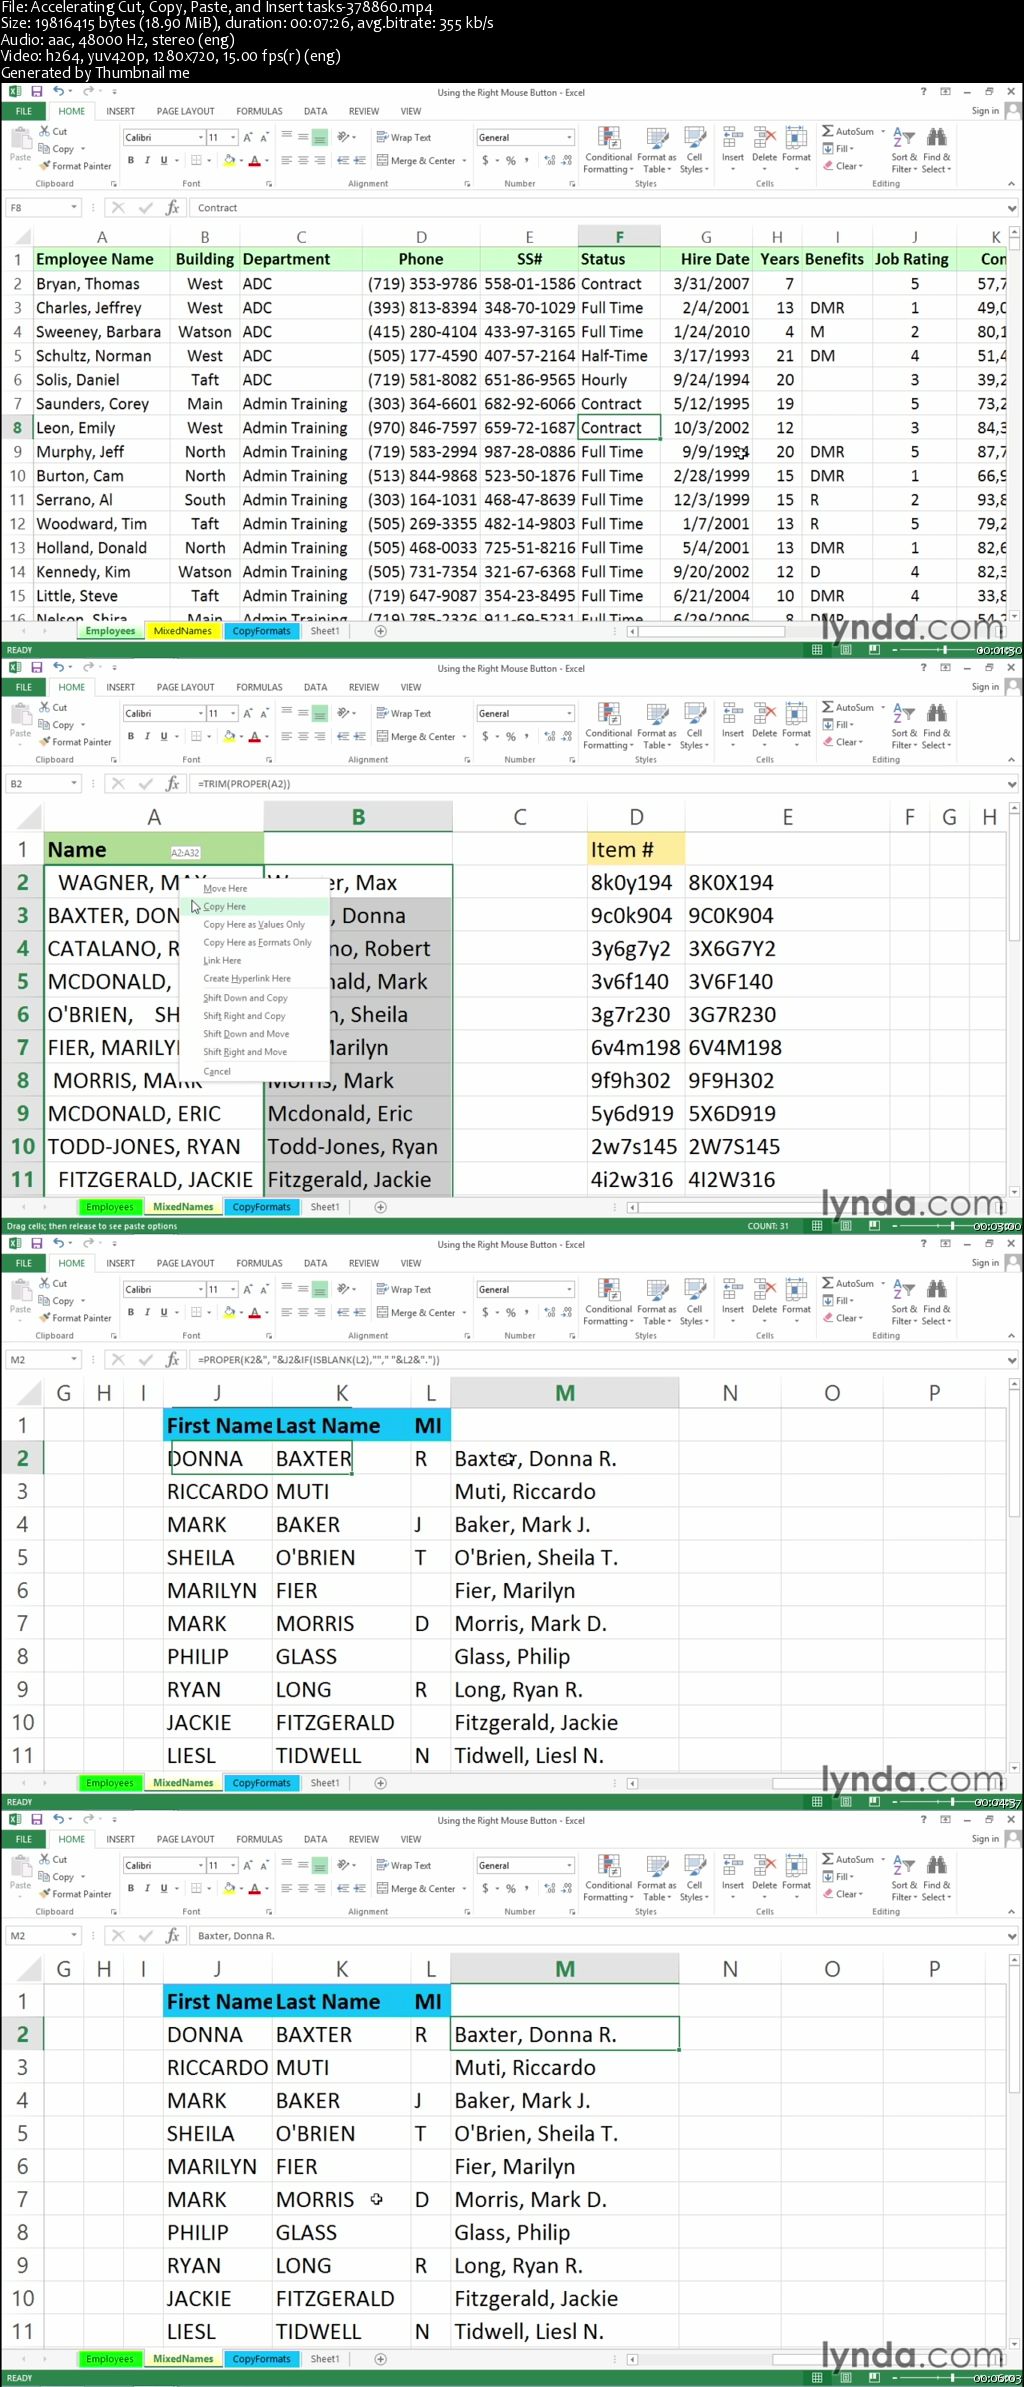Screen dimensions: 1024x2387
Task: Click Increase Font Size in the top frame
Action: coord(247,138)
